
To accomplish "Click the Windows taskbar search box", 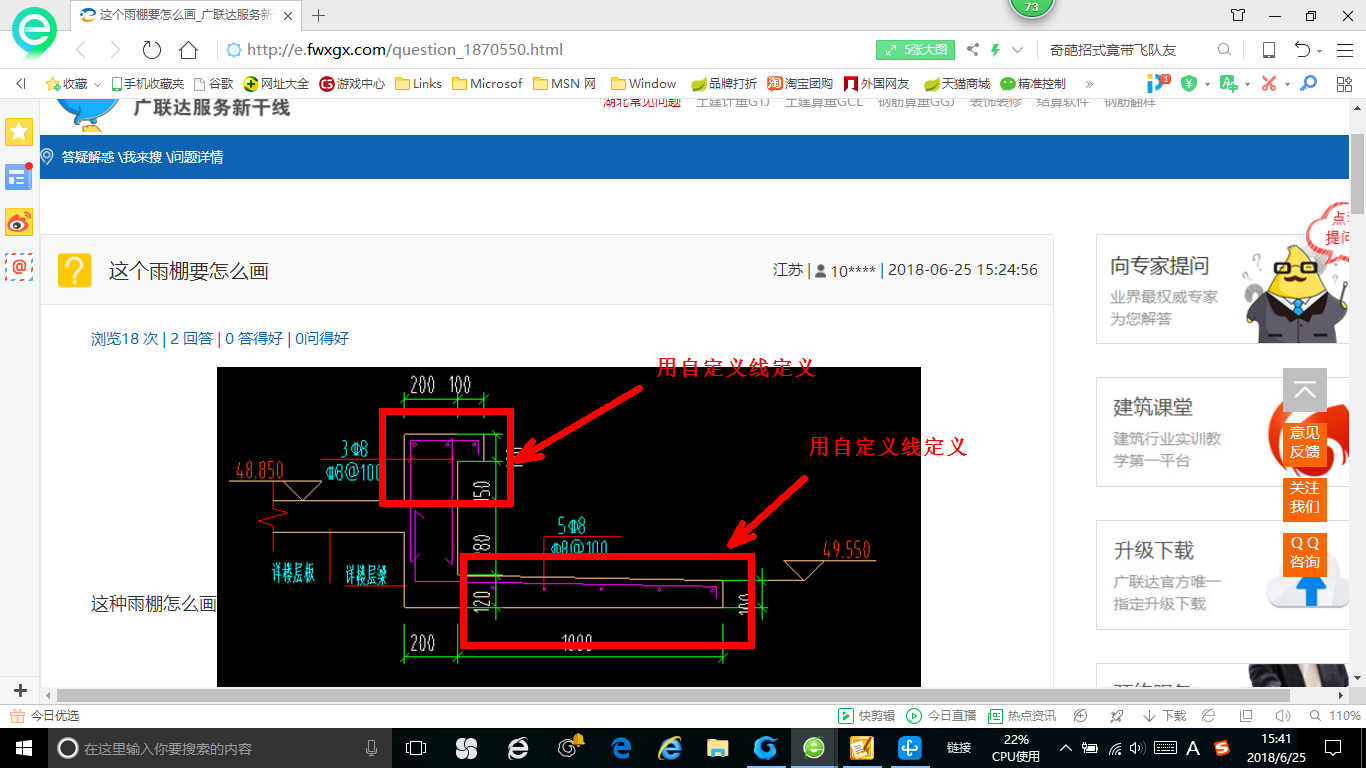I will (x=219, y=748).
